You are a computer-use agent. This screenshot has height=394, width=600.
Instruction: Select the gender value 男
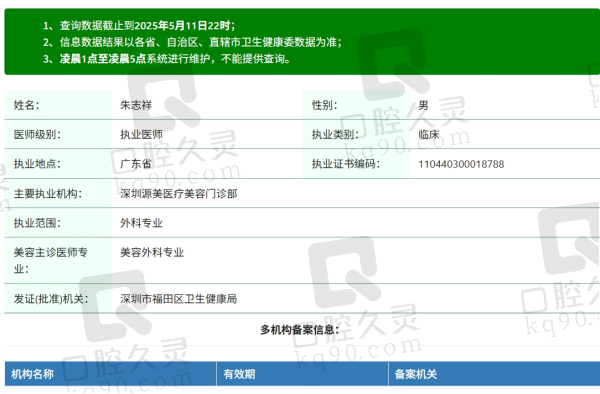click(x=423, y=105)
